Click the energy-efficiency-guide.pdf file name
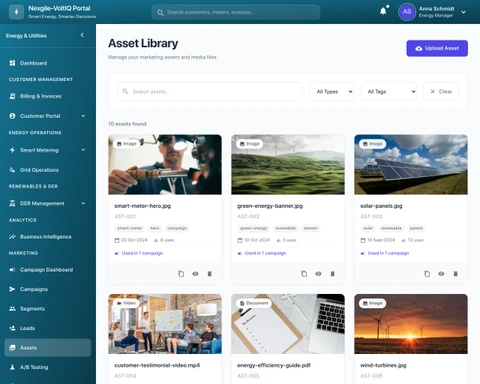The height and width of the screenshot is (384, 480). 274,365
